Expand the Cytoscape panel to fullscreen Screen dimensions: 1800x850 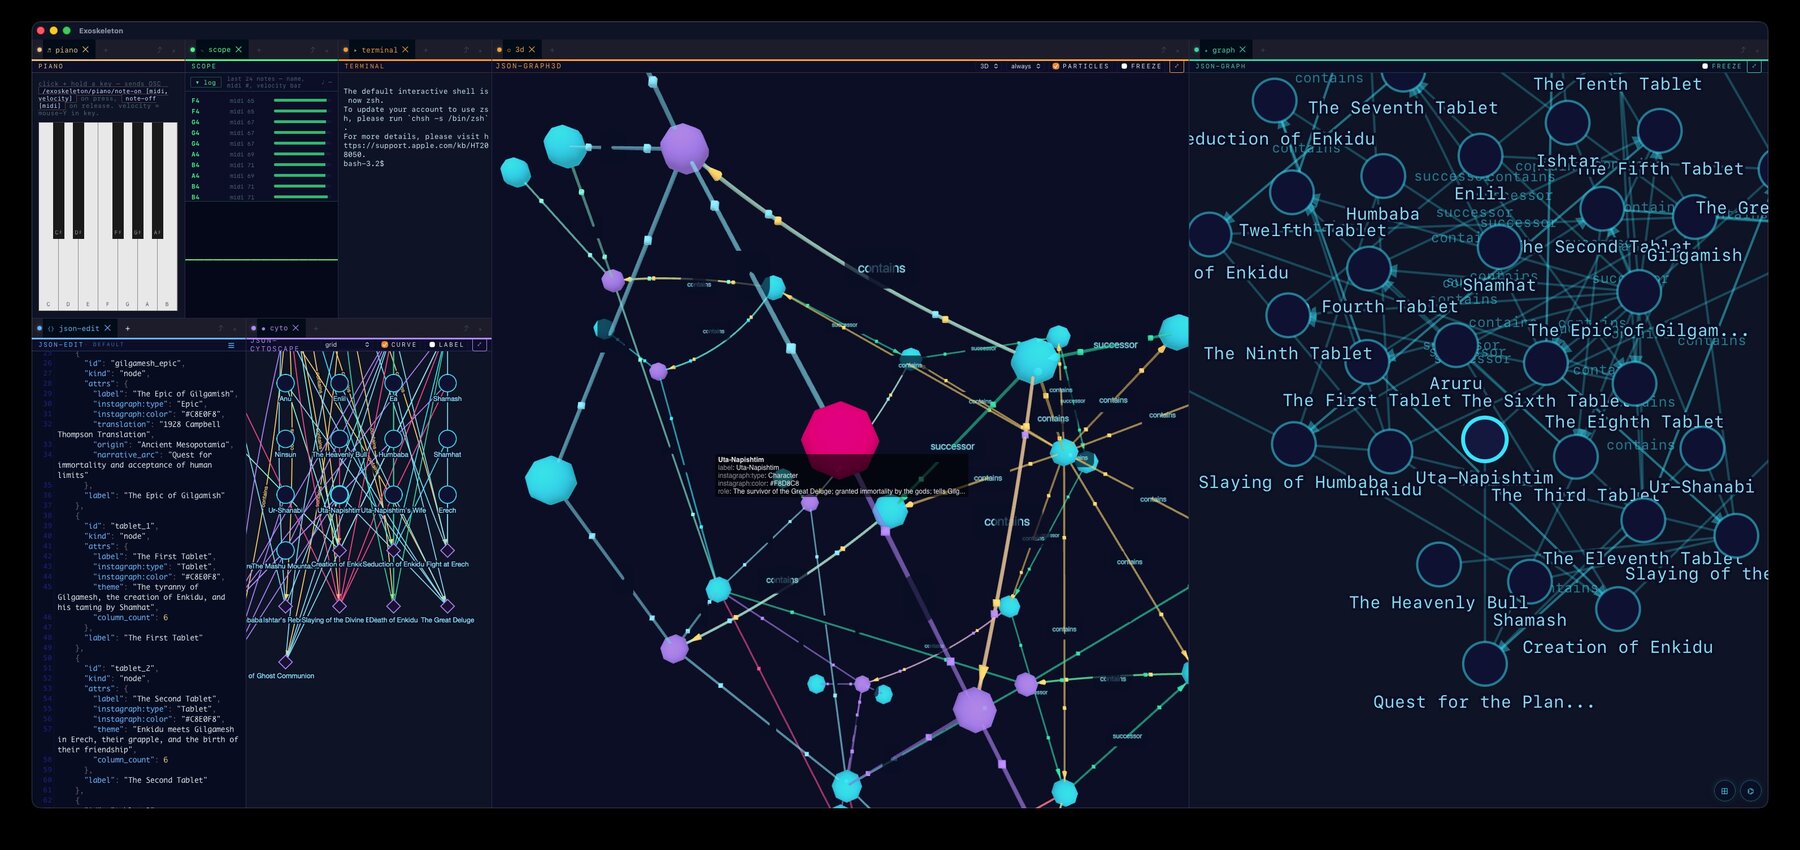point(480,345)
